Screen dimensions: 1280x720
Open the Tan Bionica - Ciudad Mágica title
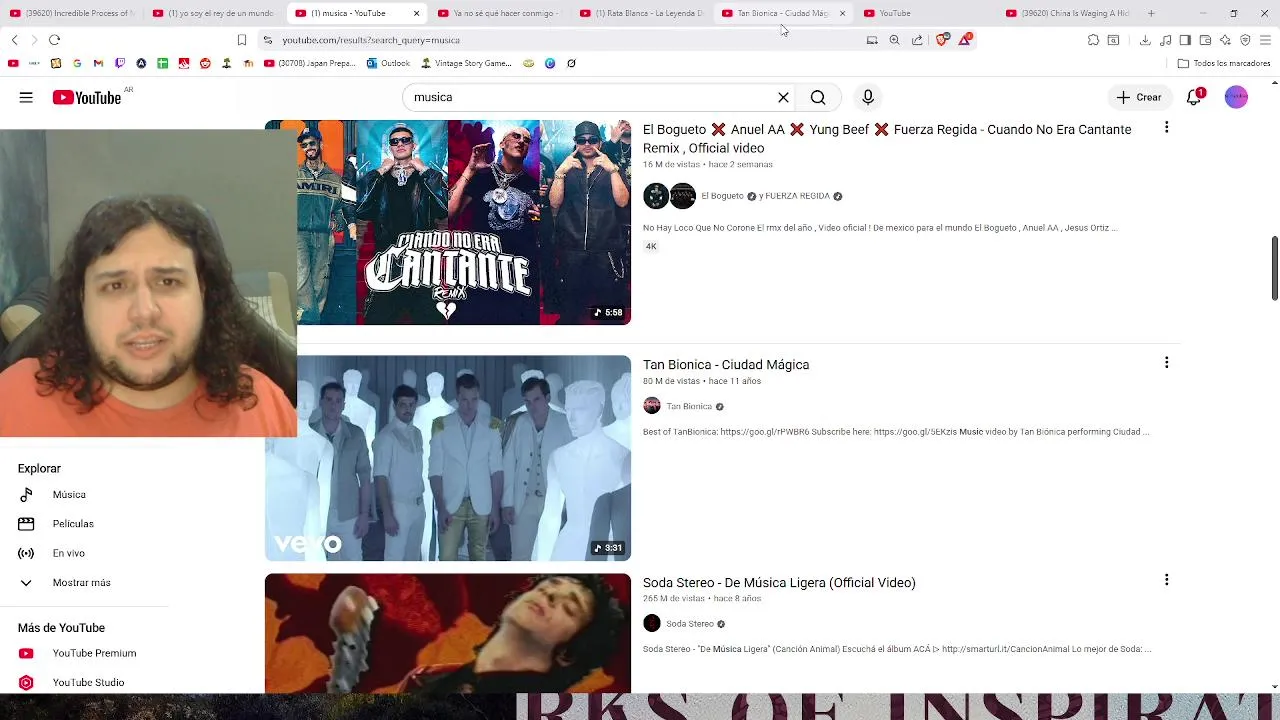[726, 365]
